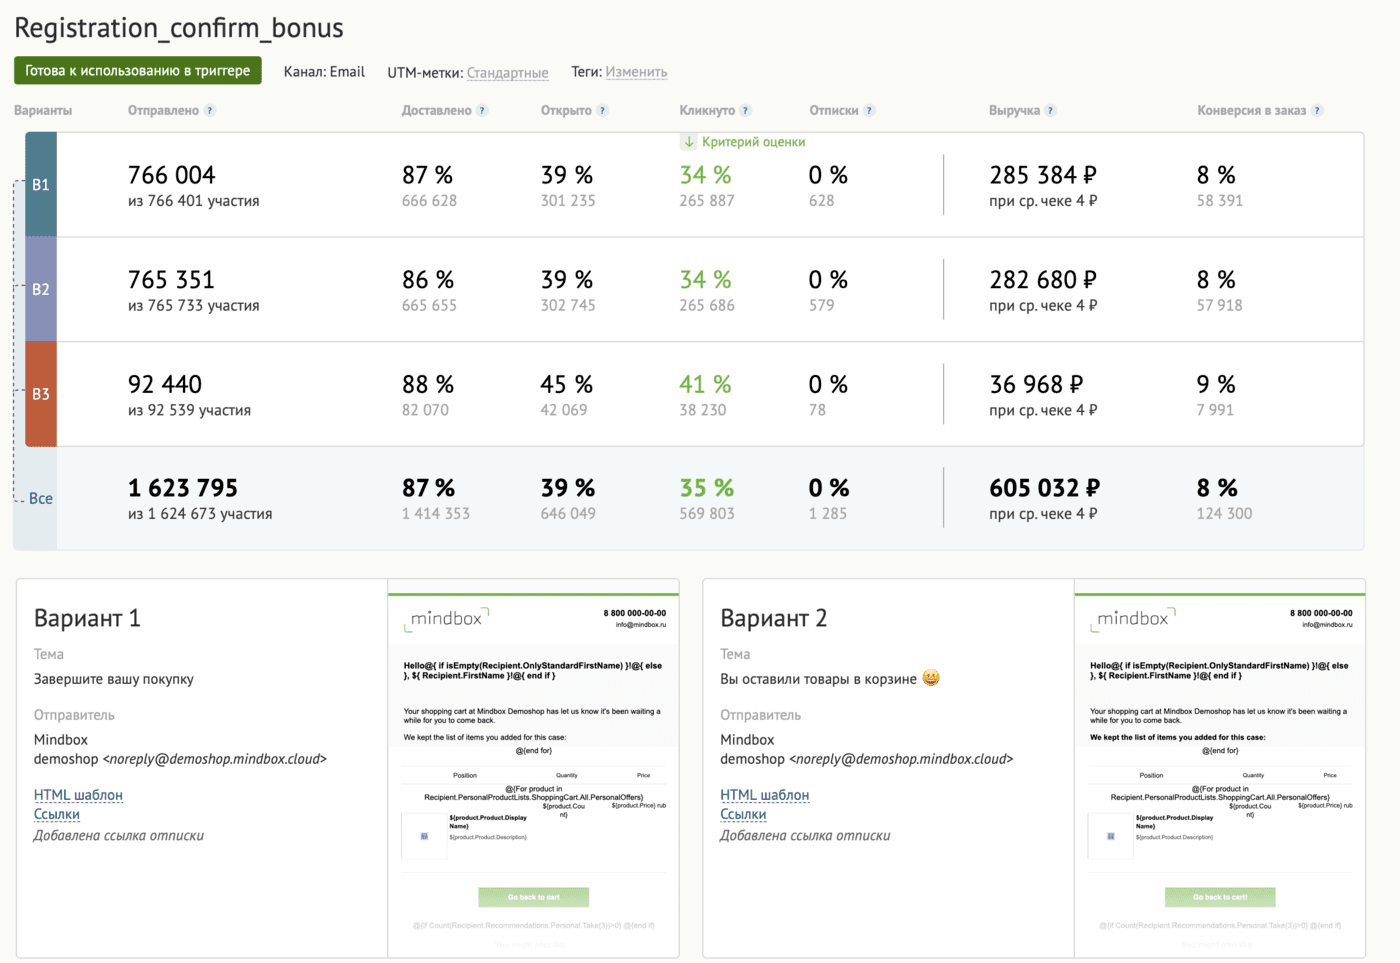Screen dimensions: 1400x963
Task: Select the B1 variant tab
Action: 41,185
